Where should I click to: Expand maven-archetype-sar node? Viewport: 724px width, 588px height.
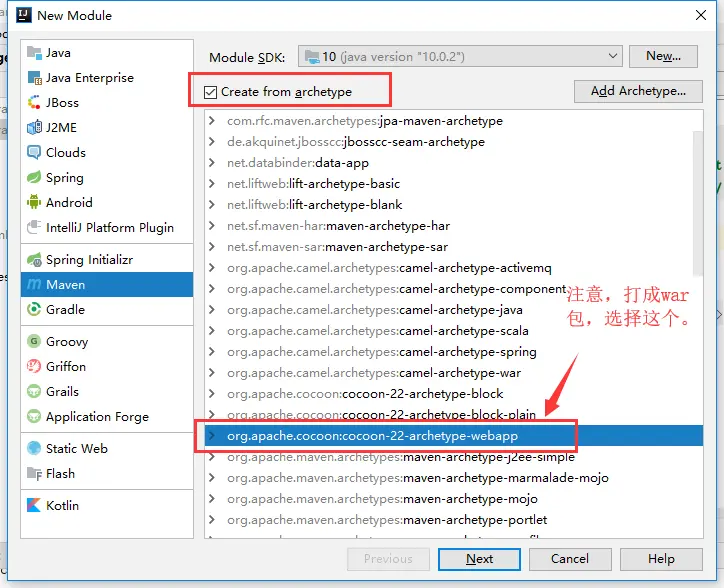212,247
